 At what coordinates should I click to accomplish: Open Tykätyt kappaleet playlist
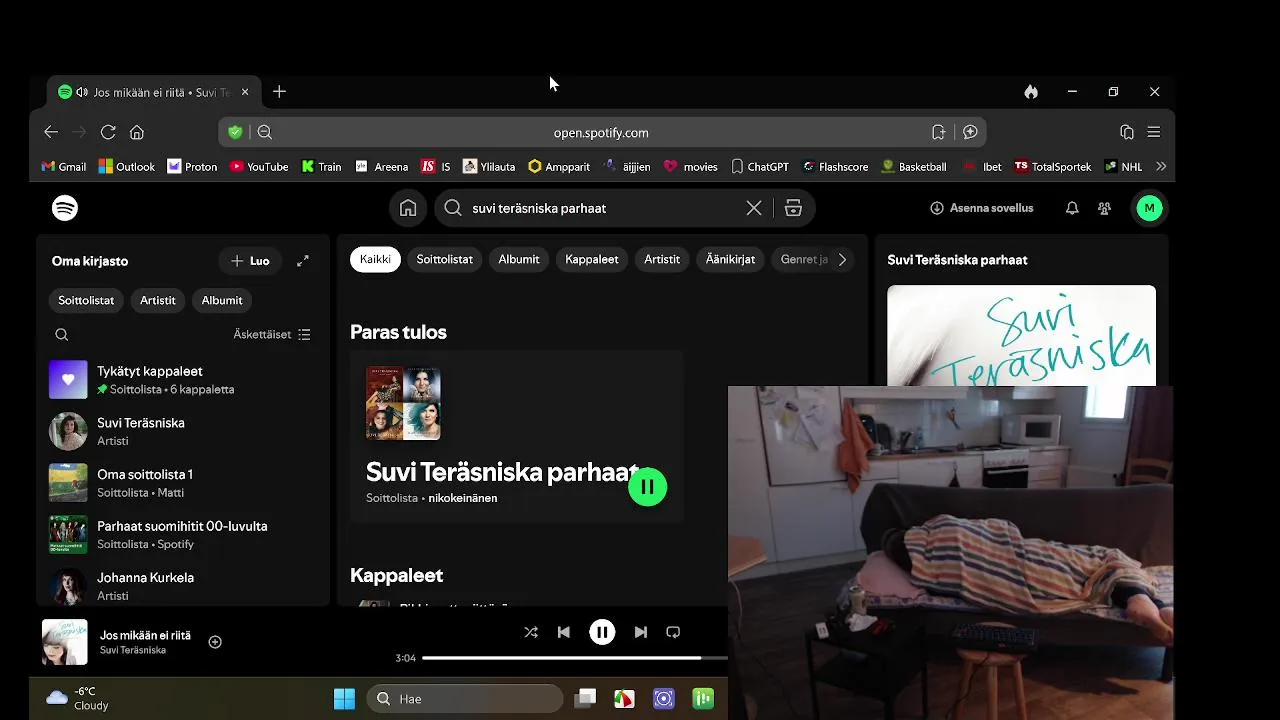(x=183, y=380)
